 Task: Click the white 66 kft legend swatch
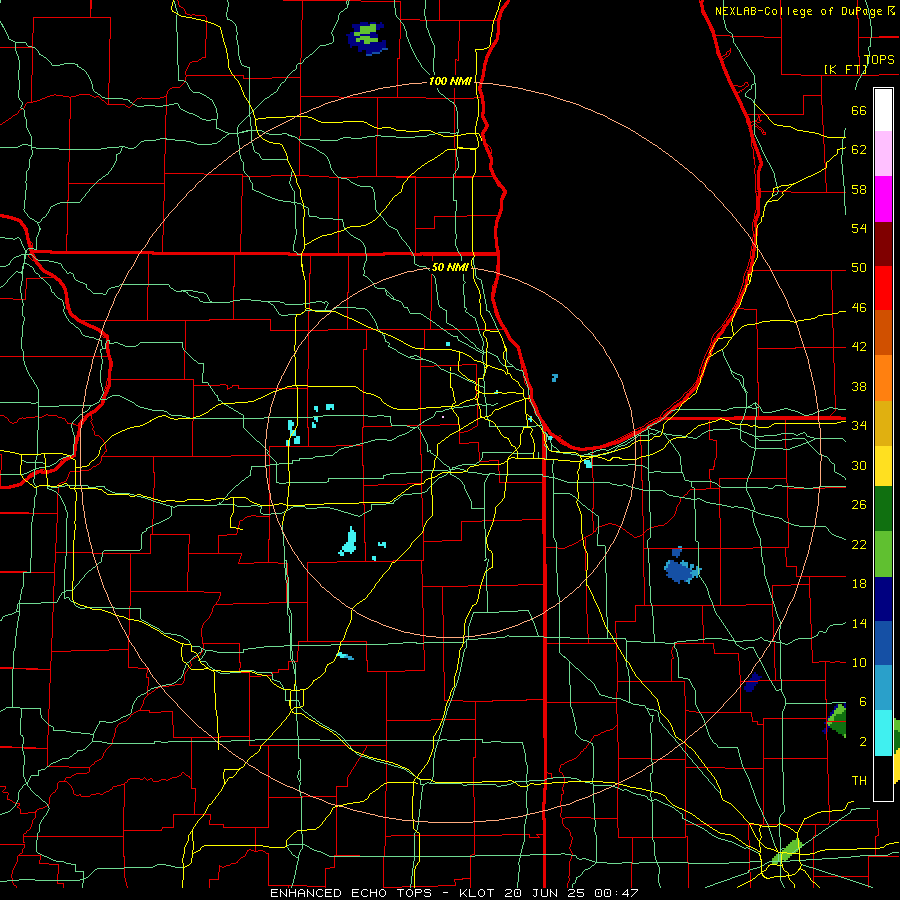point(883,110)
